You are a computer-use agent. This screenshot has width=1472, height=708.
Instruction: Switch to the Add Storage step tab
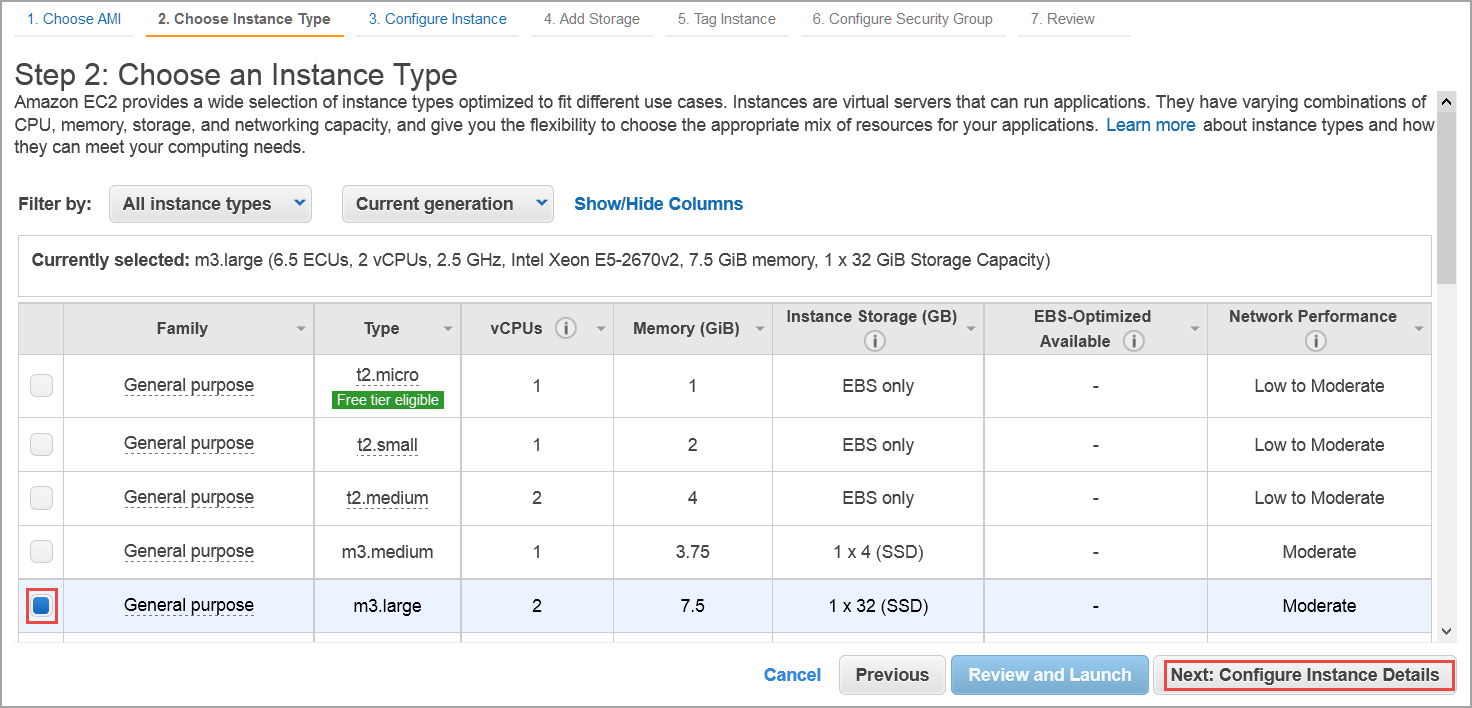[592, 18]
